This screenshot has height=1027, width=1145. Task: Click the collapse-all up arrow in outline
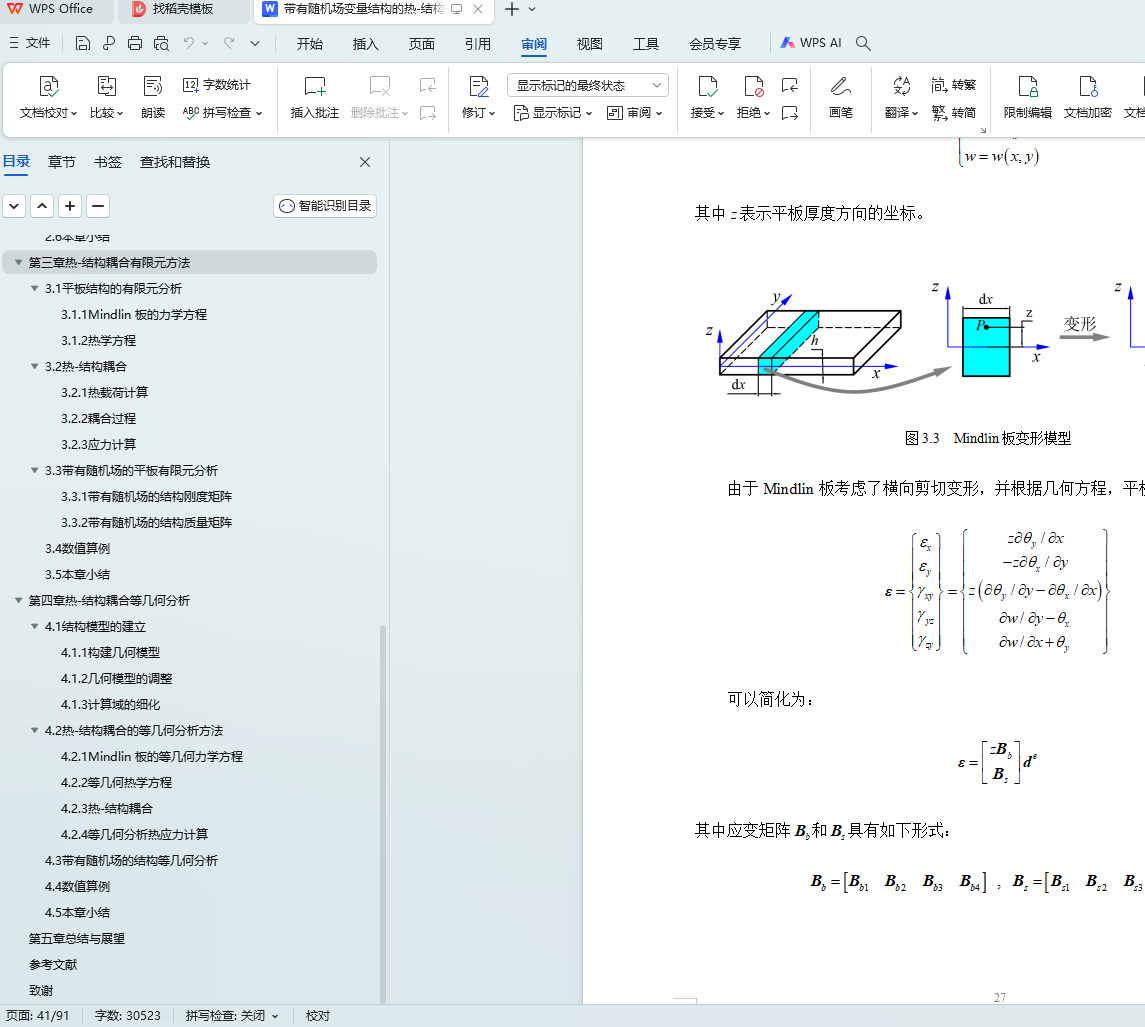[x=42, y=206]
